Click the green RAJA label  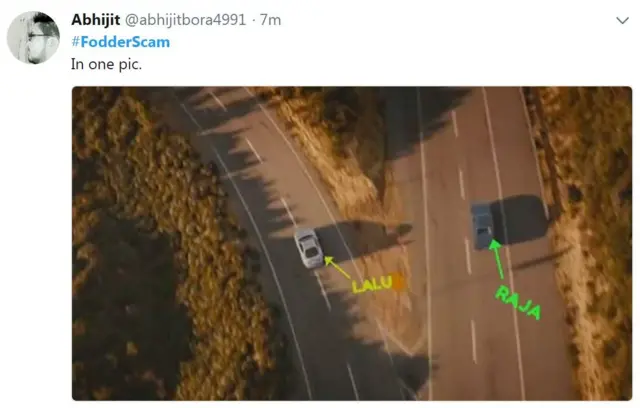[x=518, y=302]
